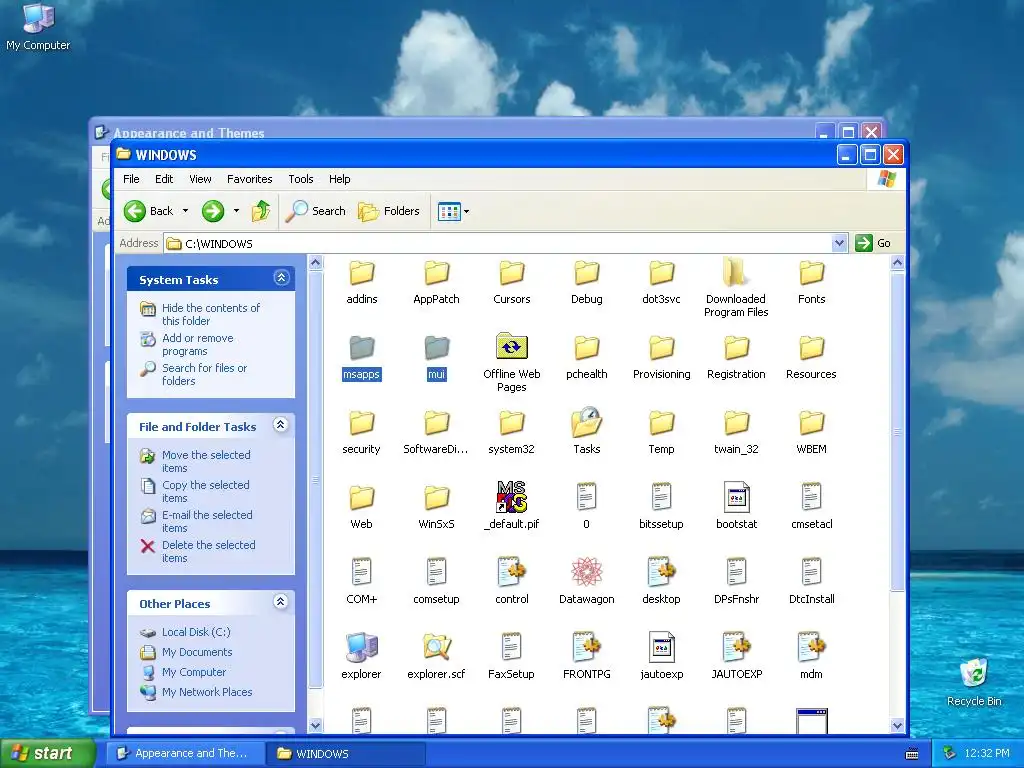Click the WINDOWS taskbar button
Image resolution: width=1024 pixels, height=768 pixels.
(x=346, y=753)
